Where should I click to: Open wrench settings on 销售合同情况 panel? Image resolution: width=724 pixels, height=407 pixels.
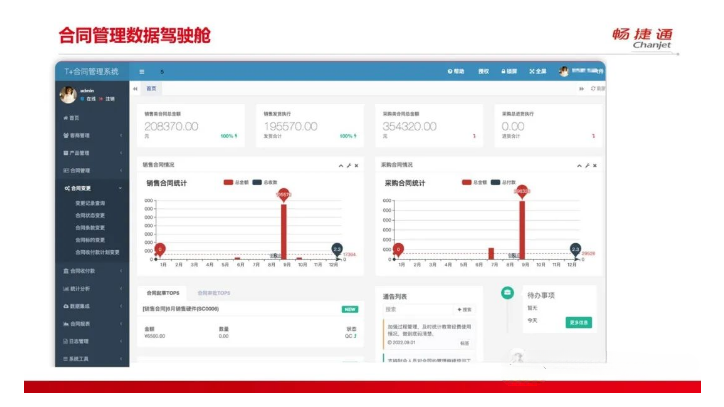click(349, 165)
